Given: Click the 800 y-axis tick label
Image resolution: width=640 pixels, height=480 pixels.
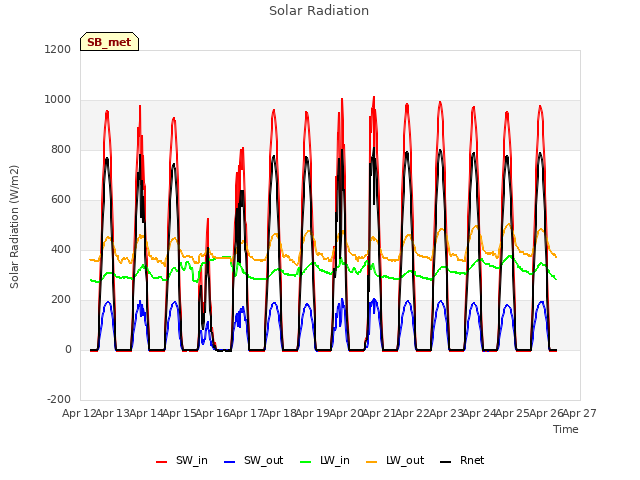Looking at the screenshot, I should click(x=61, y=149).
